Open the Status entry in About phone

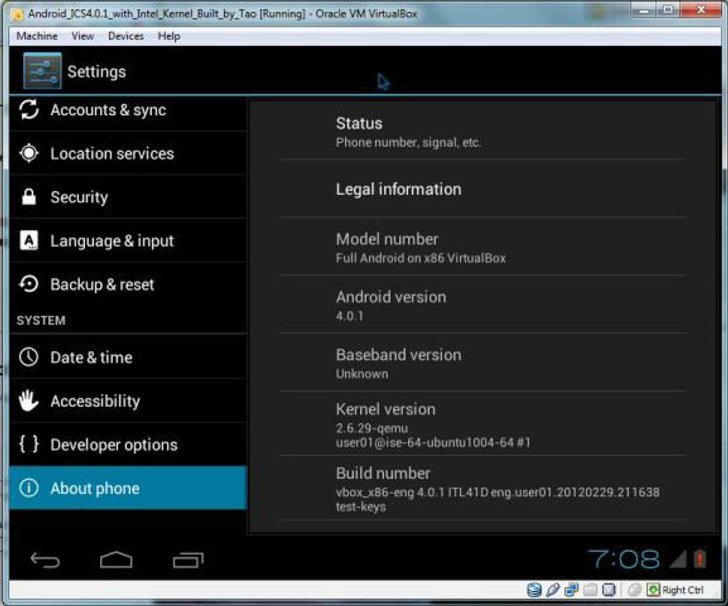tap(482, 132)
